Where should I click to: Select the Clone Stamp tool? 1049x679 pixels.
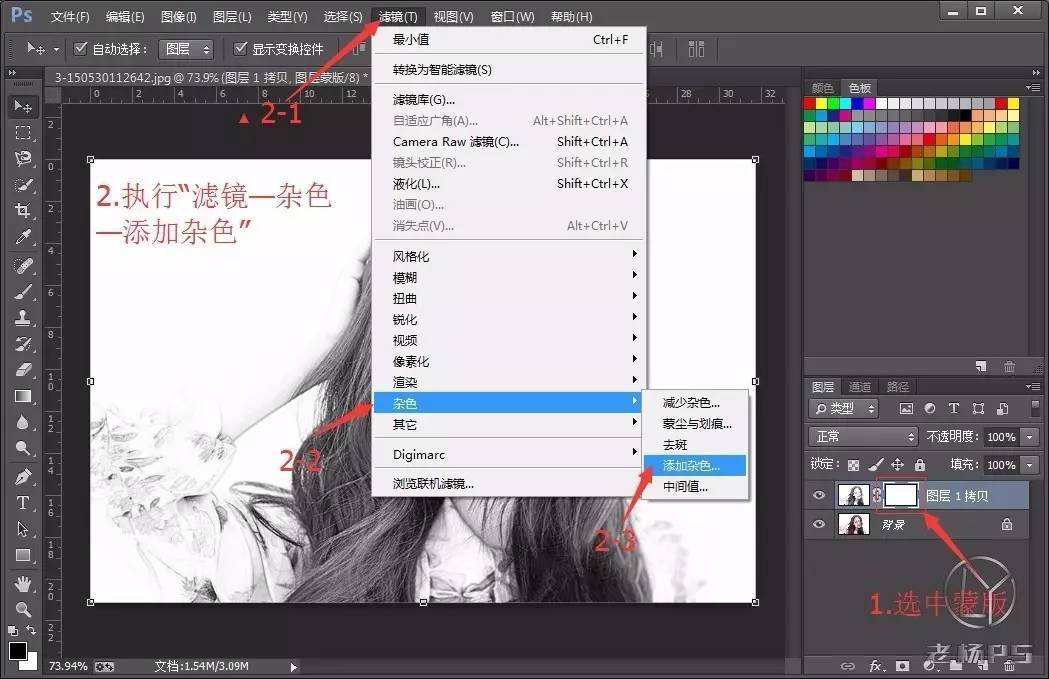point(23,318)
